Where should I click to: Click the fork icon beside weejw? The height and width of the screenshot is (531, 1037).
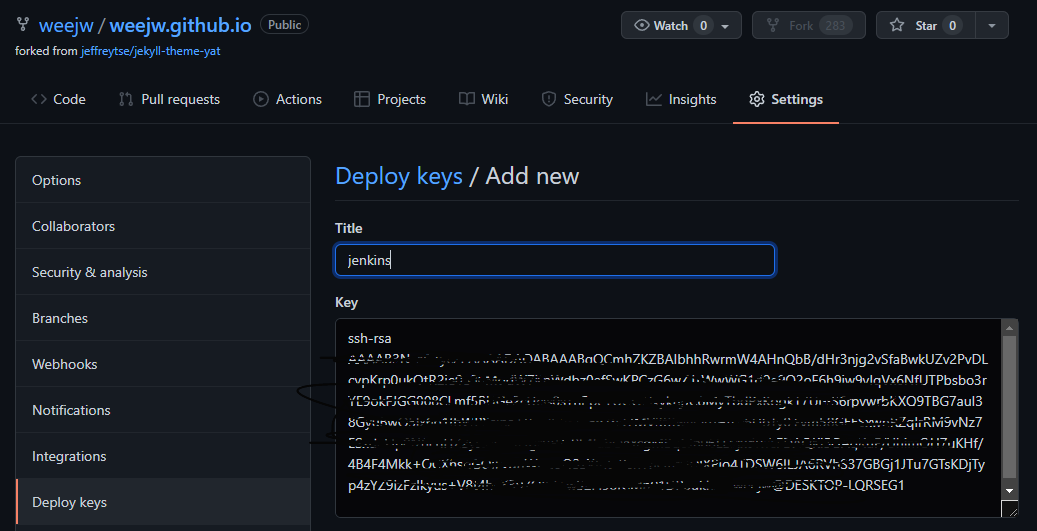(x=23, y=25)
